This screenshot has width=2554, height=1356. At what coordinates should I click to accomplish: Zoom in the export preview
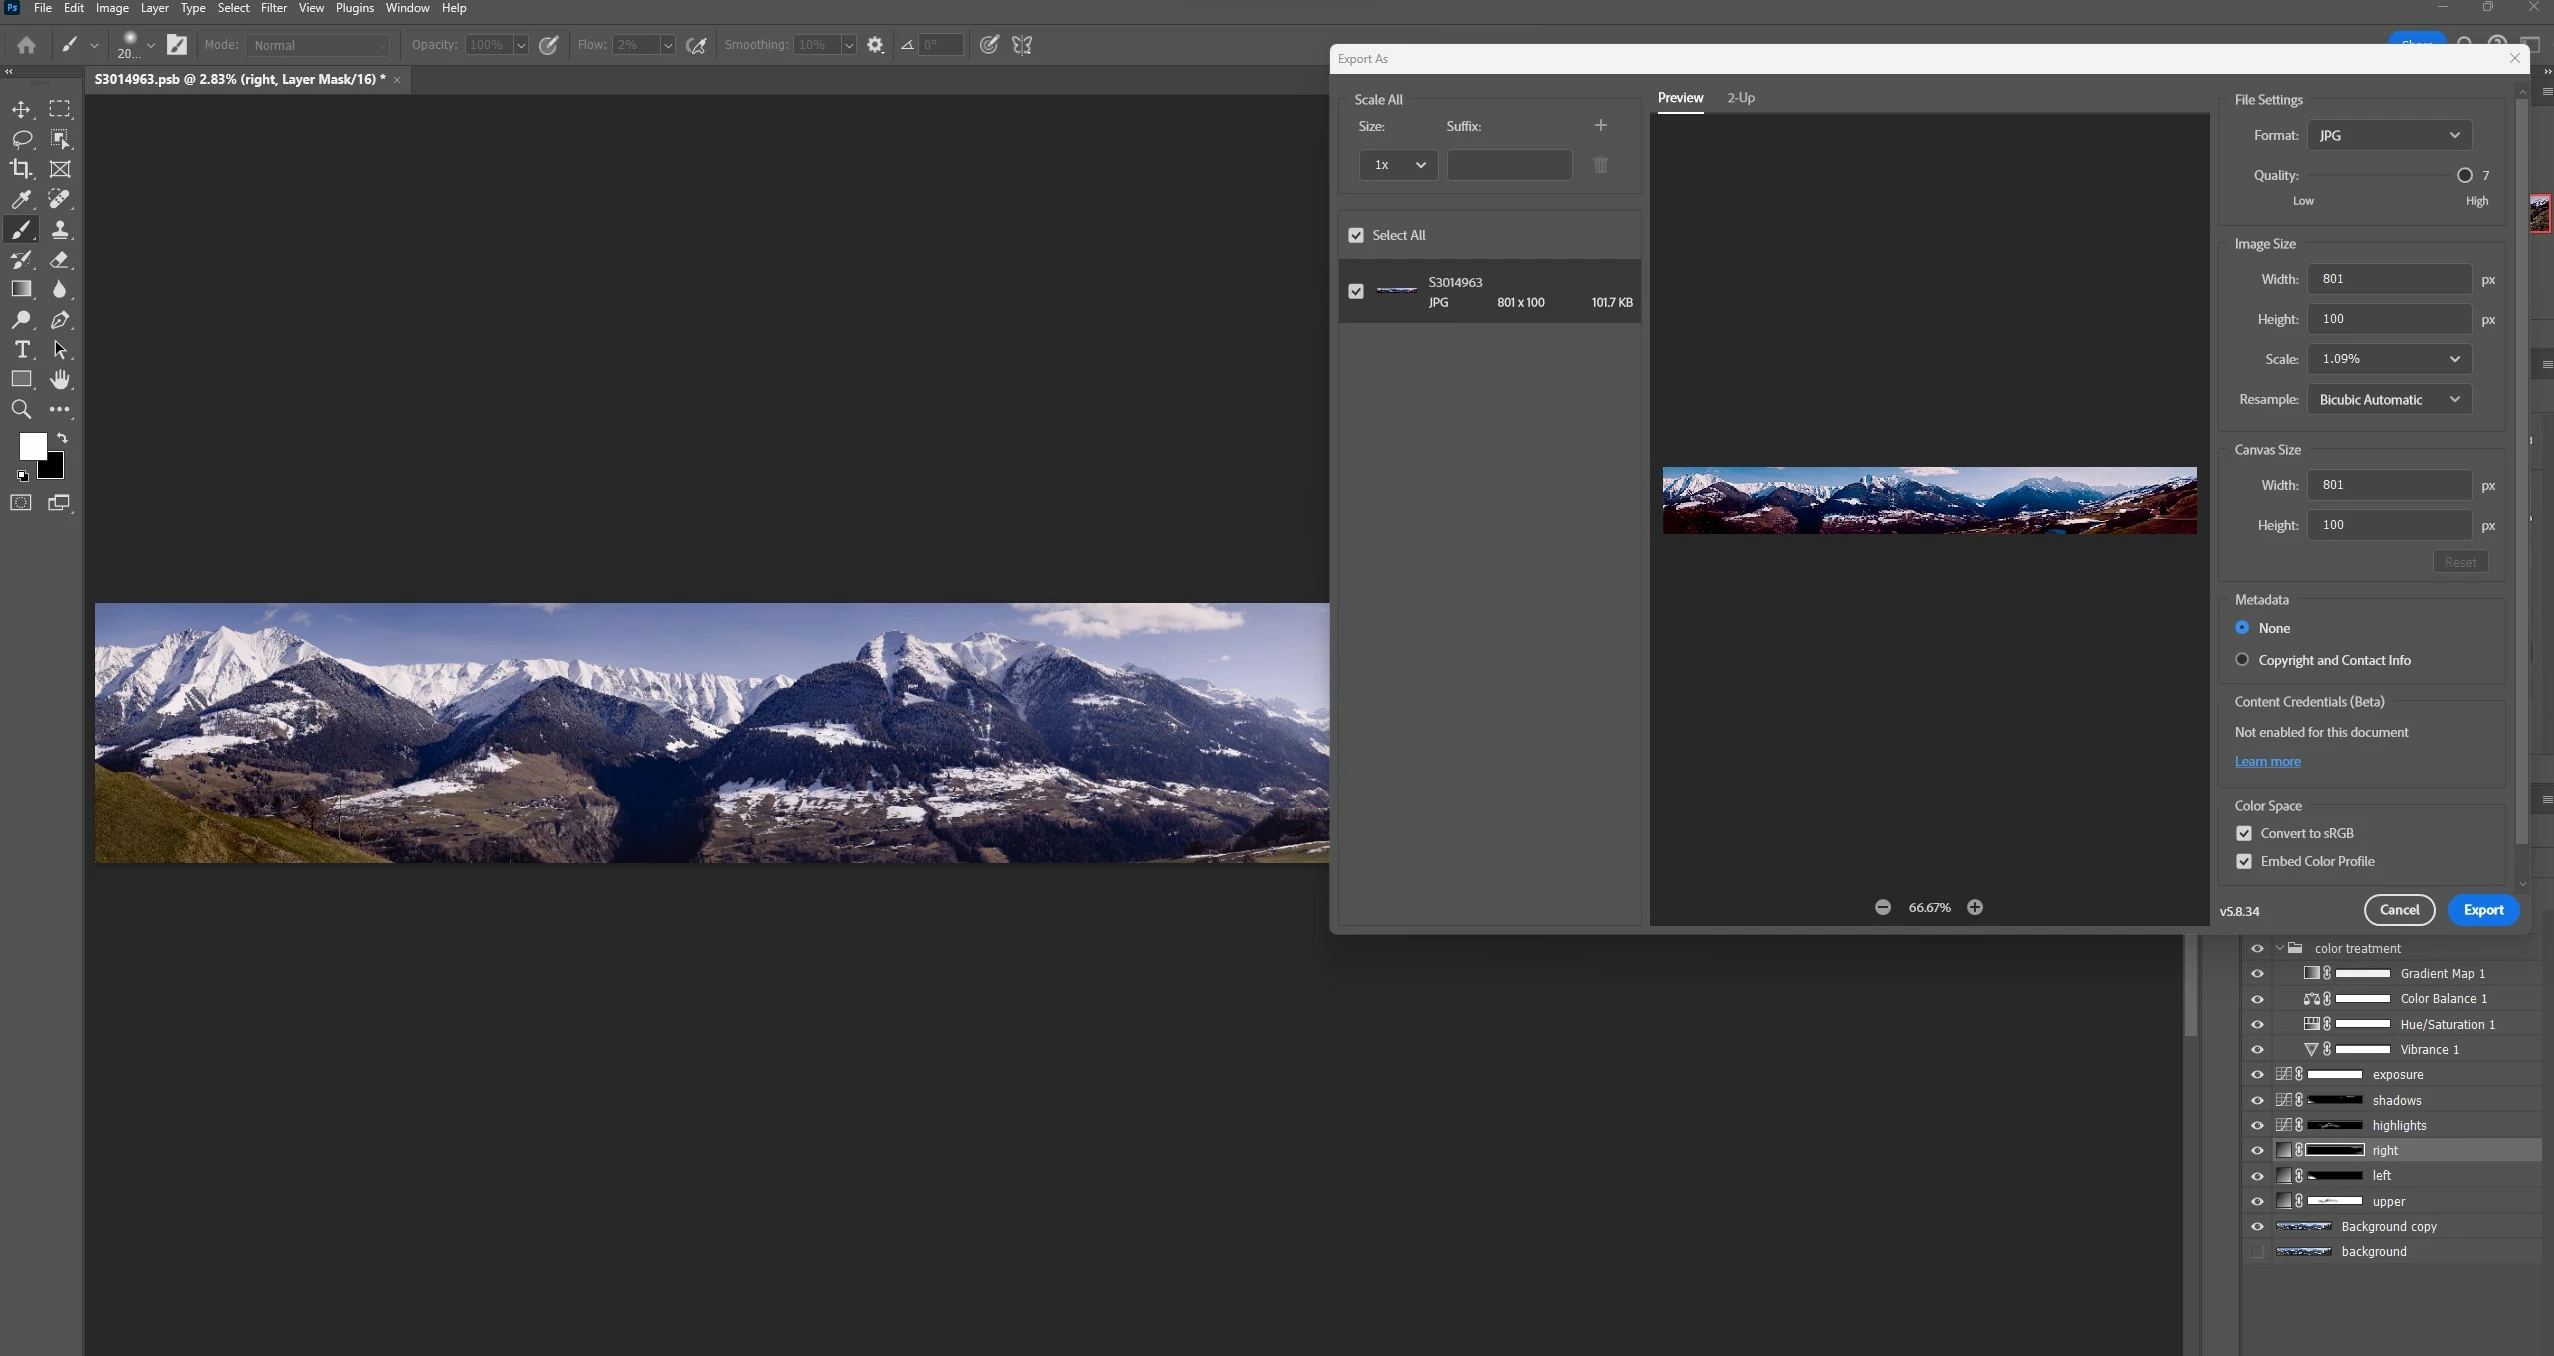point(1974,907)
